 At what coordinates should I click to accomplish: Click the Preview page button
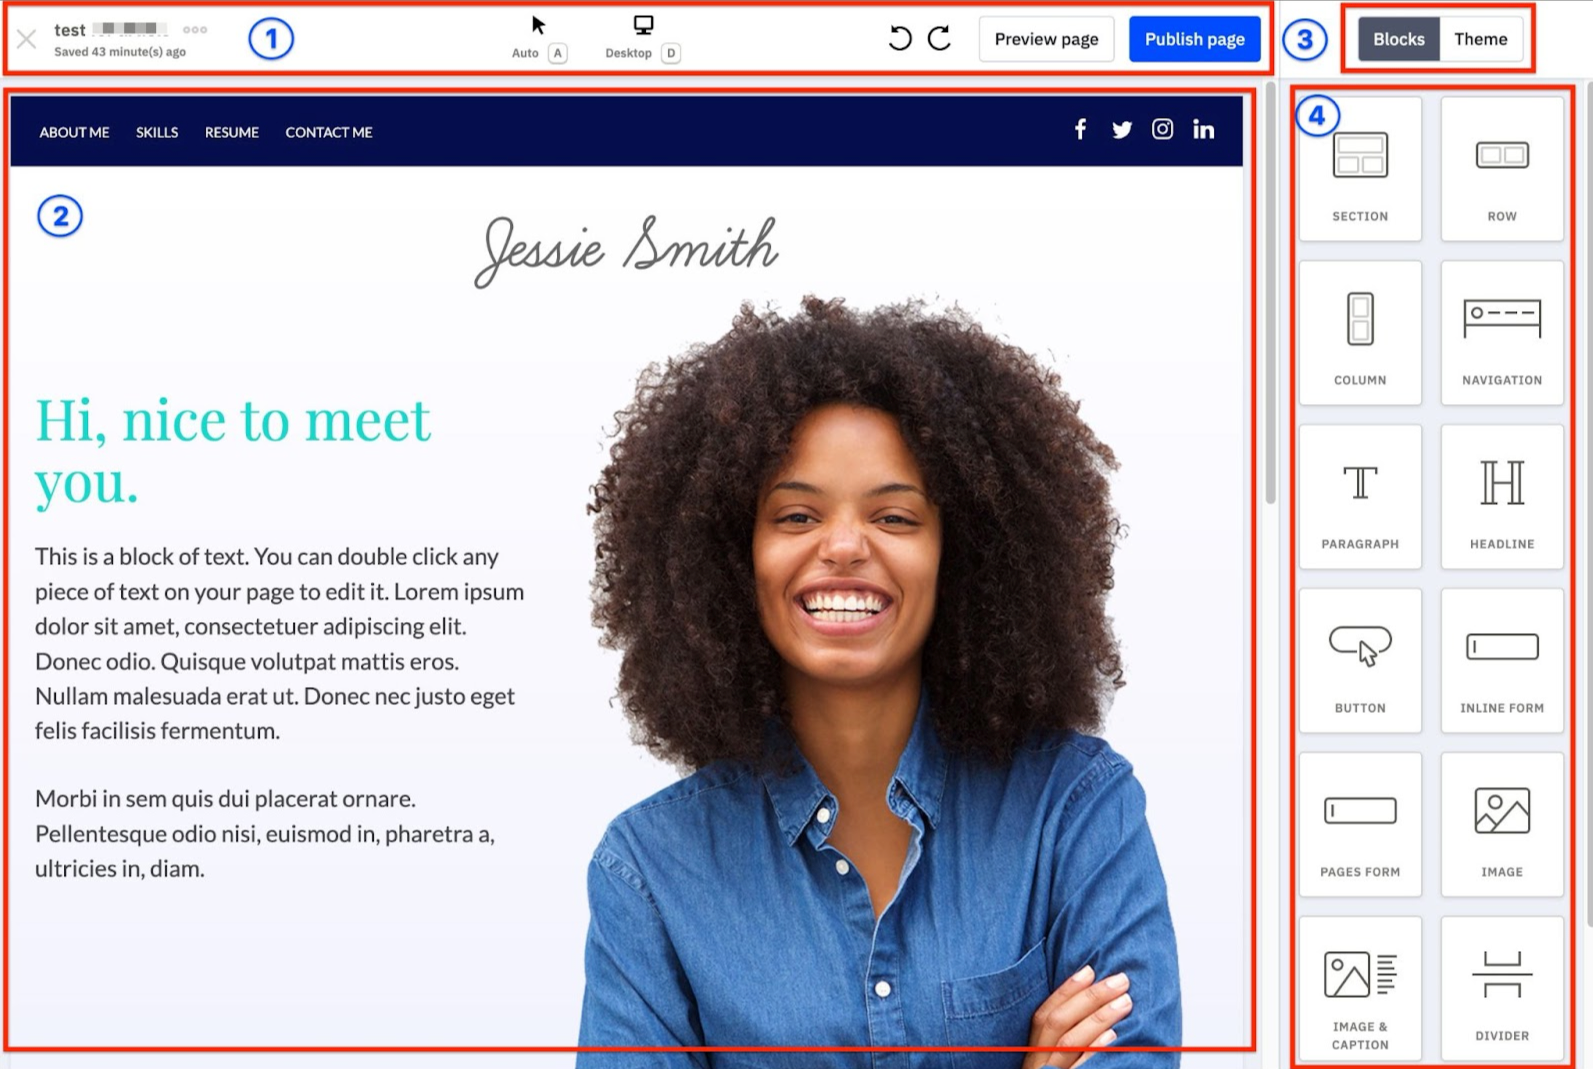click(x=1046, y=39)
